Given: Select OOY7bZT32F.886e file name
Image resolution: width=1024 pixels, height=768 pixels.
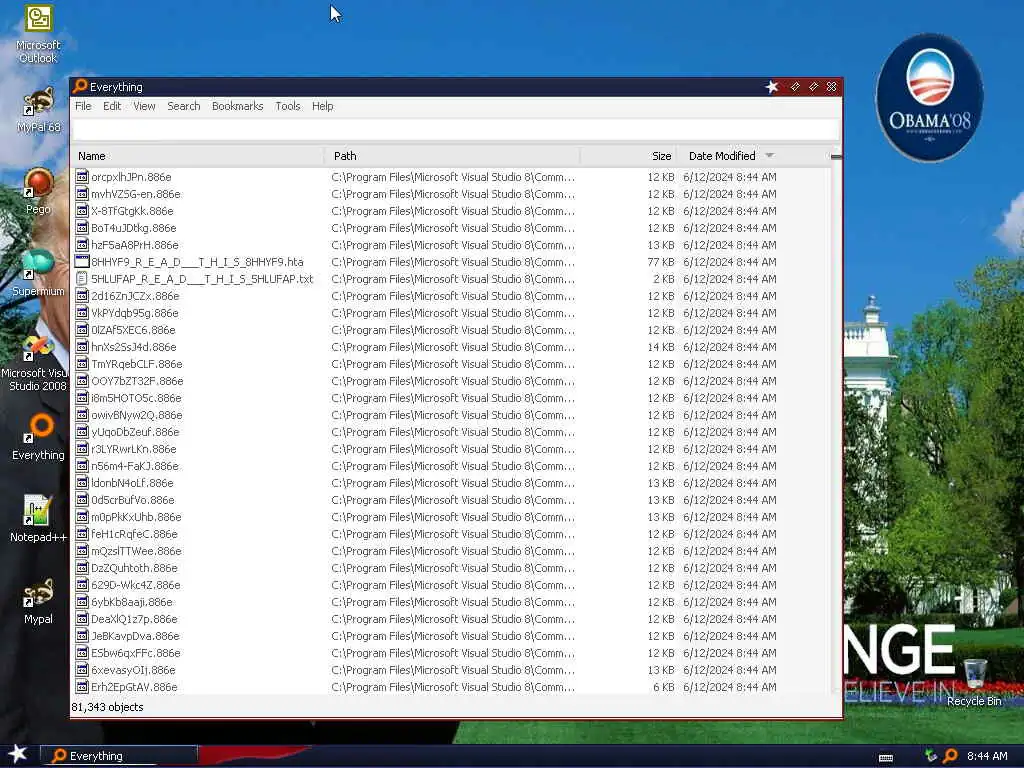Looking at the screenshot, I should click(137, 380).
